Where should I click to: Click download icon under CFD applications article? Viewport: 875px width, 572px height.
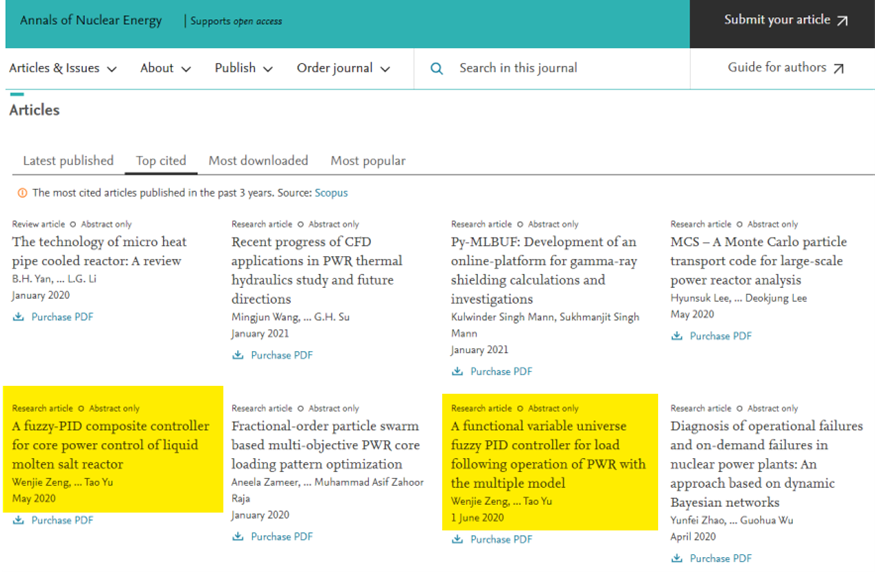pos(238,355)
